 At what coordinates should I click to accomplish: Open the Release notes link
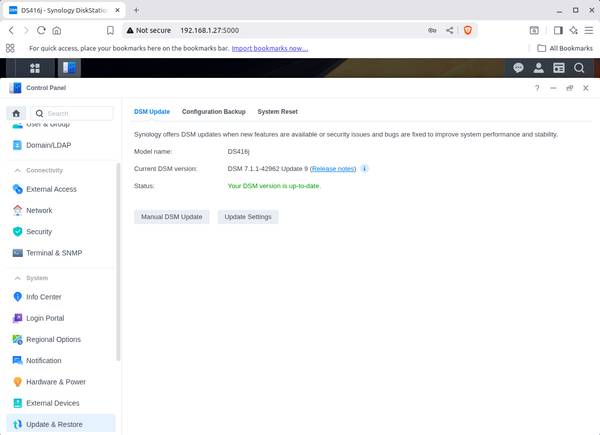pyautogui.click(x=333, y=168)
